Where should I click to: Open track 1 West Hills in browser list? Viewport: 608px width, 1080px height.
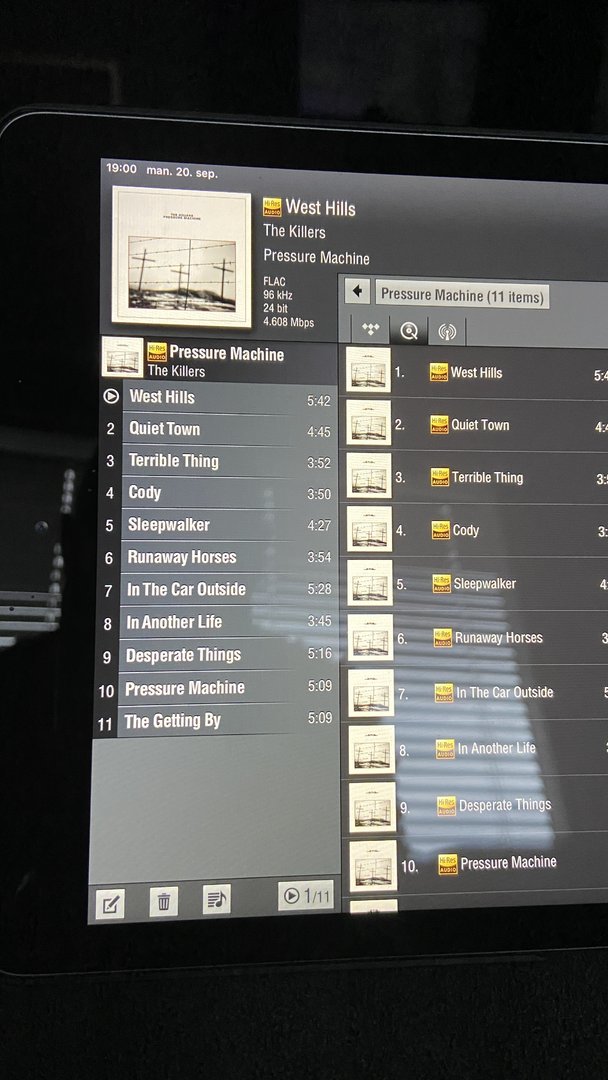coord(475,372)
